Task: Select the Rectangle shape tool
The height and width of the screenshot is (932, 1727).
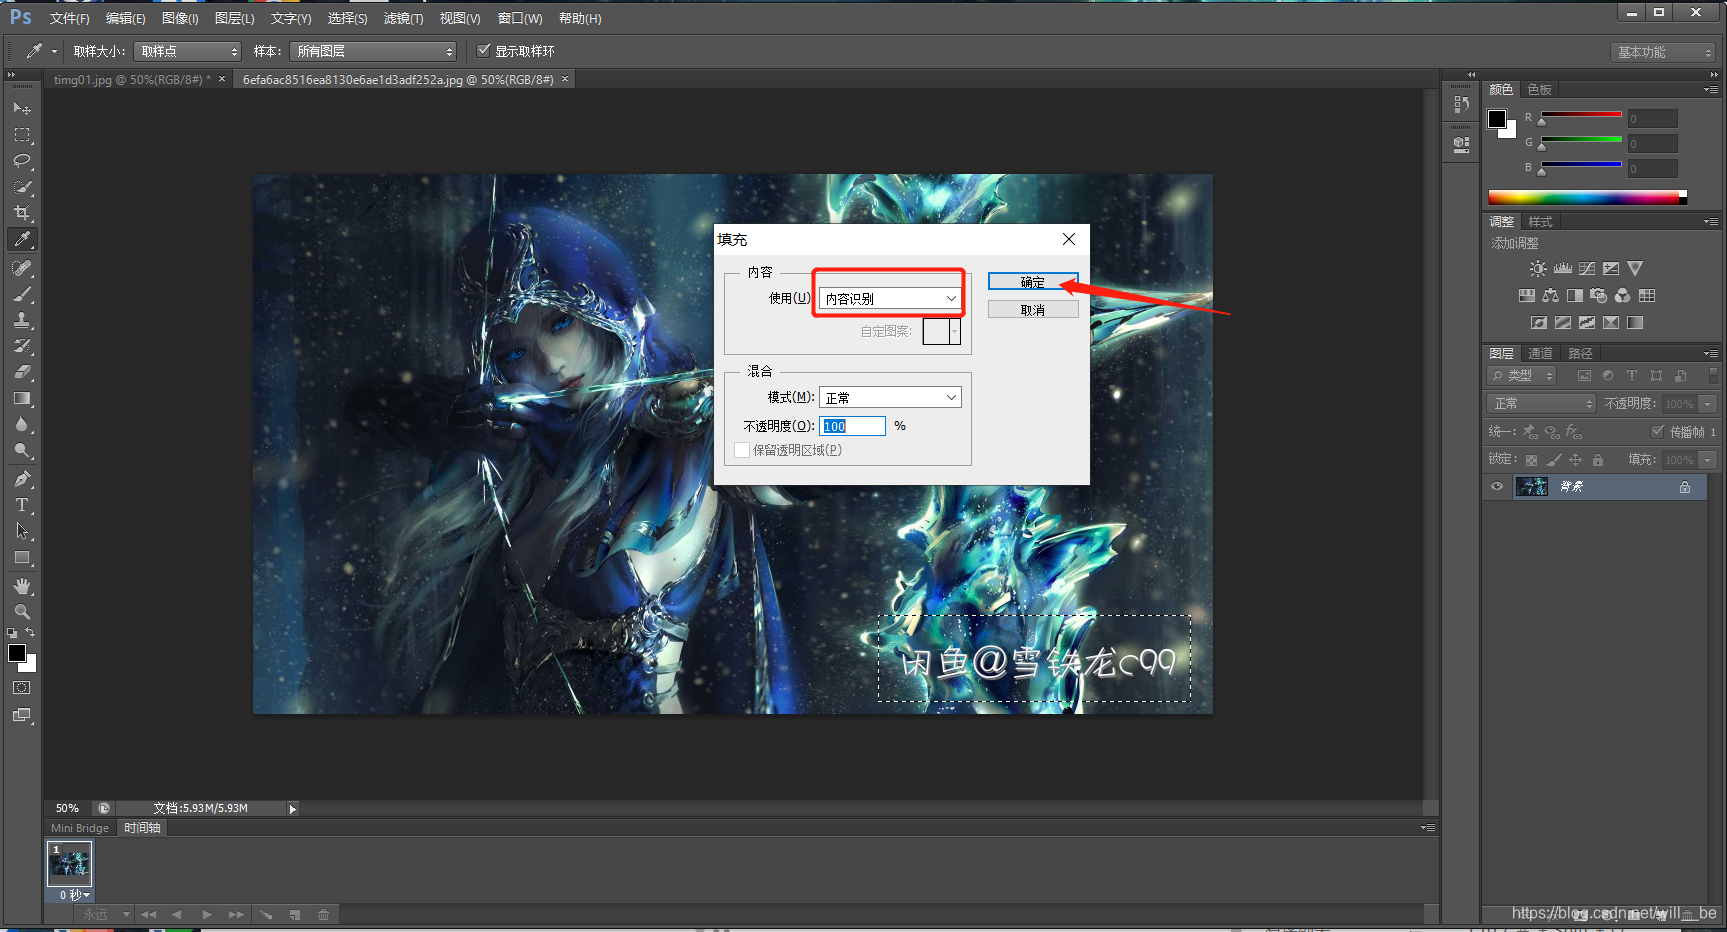Action: point(22,558)
